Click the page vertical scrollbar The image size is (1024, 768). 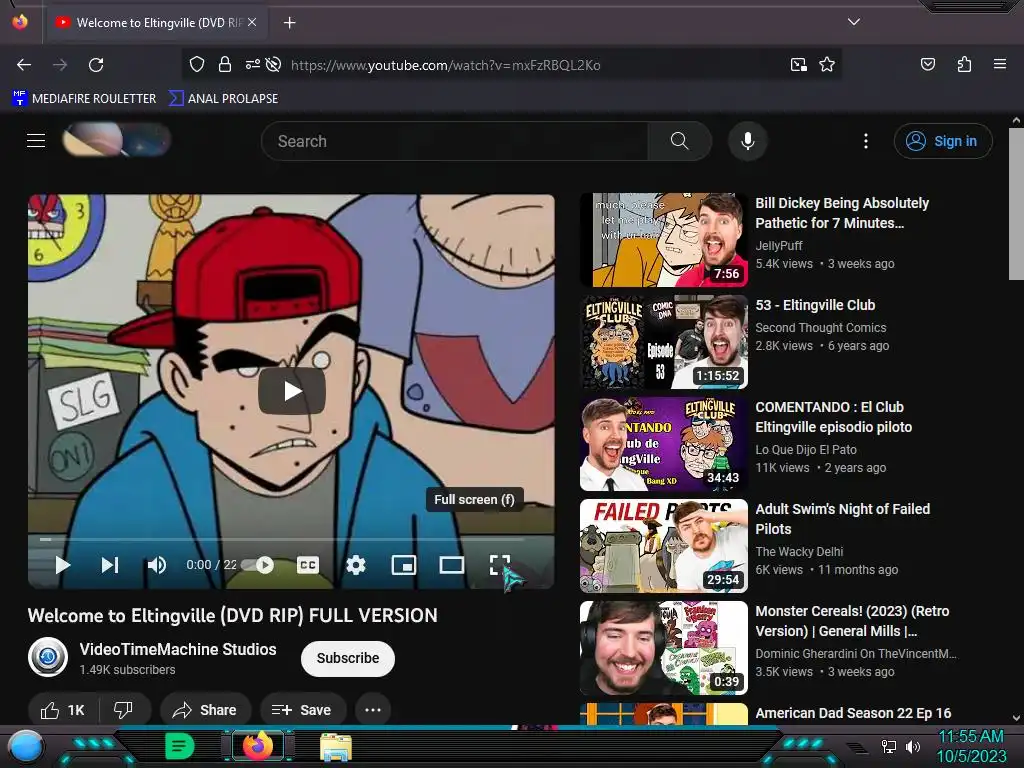click(1016, 203)
